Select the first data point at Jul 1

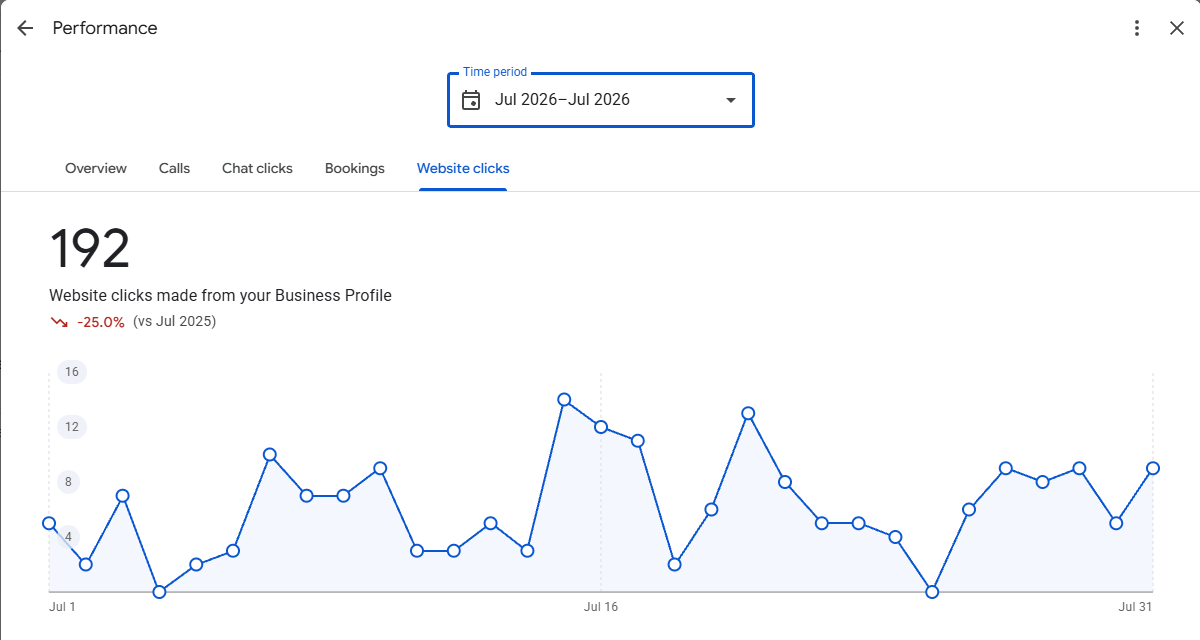coord(49,523)
